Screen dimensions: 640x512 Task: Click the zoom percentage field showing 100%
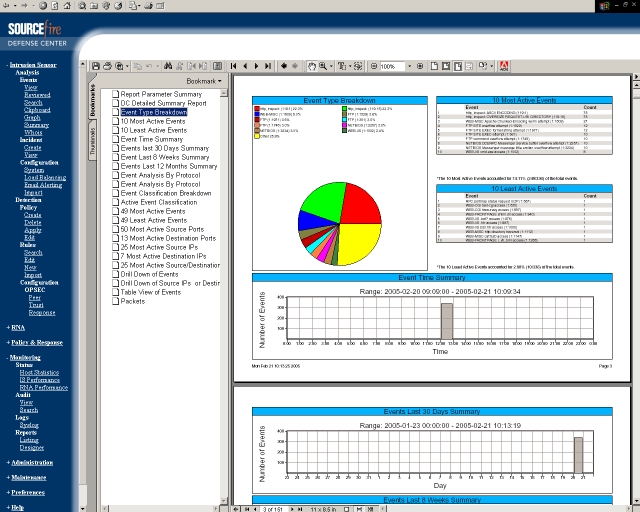click(392, 66)
